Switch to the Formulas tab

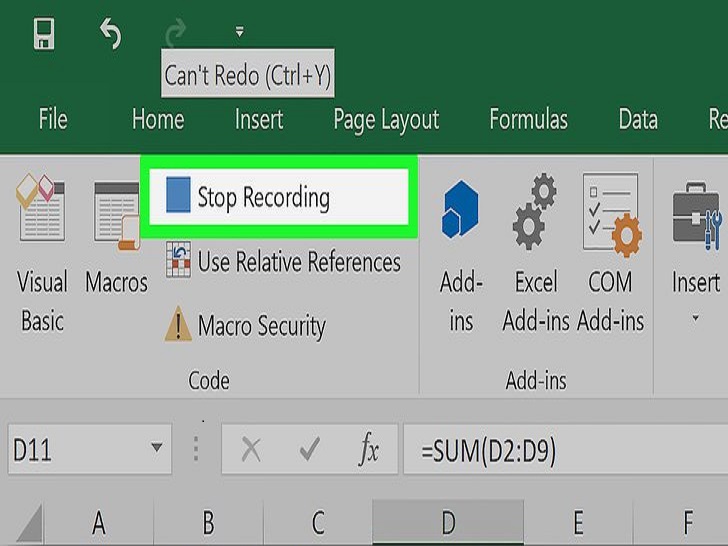528,120
